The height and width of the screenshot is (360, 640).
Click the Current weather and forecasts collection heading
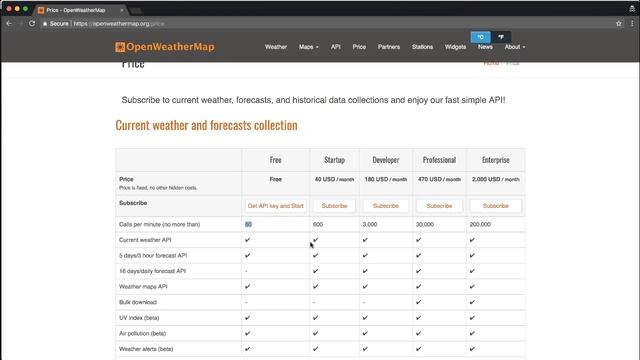pyautogui.click(x=206, y=125)
